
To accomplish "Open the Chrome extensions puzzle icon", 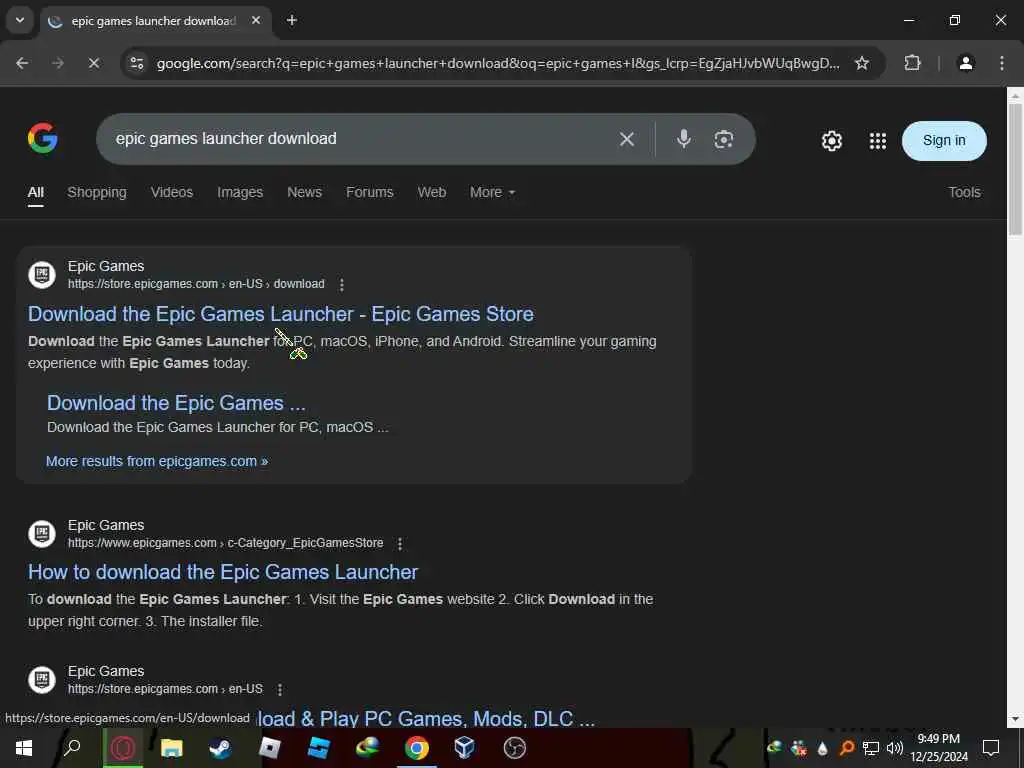I will point(912,63).
